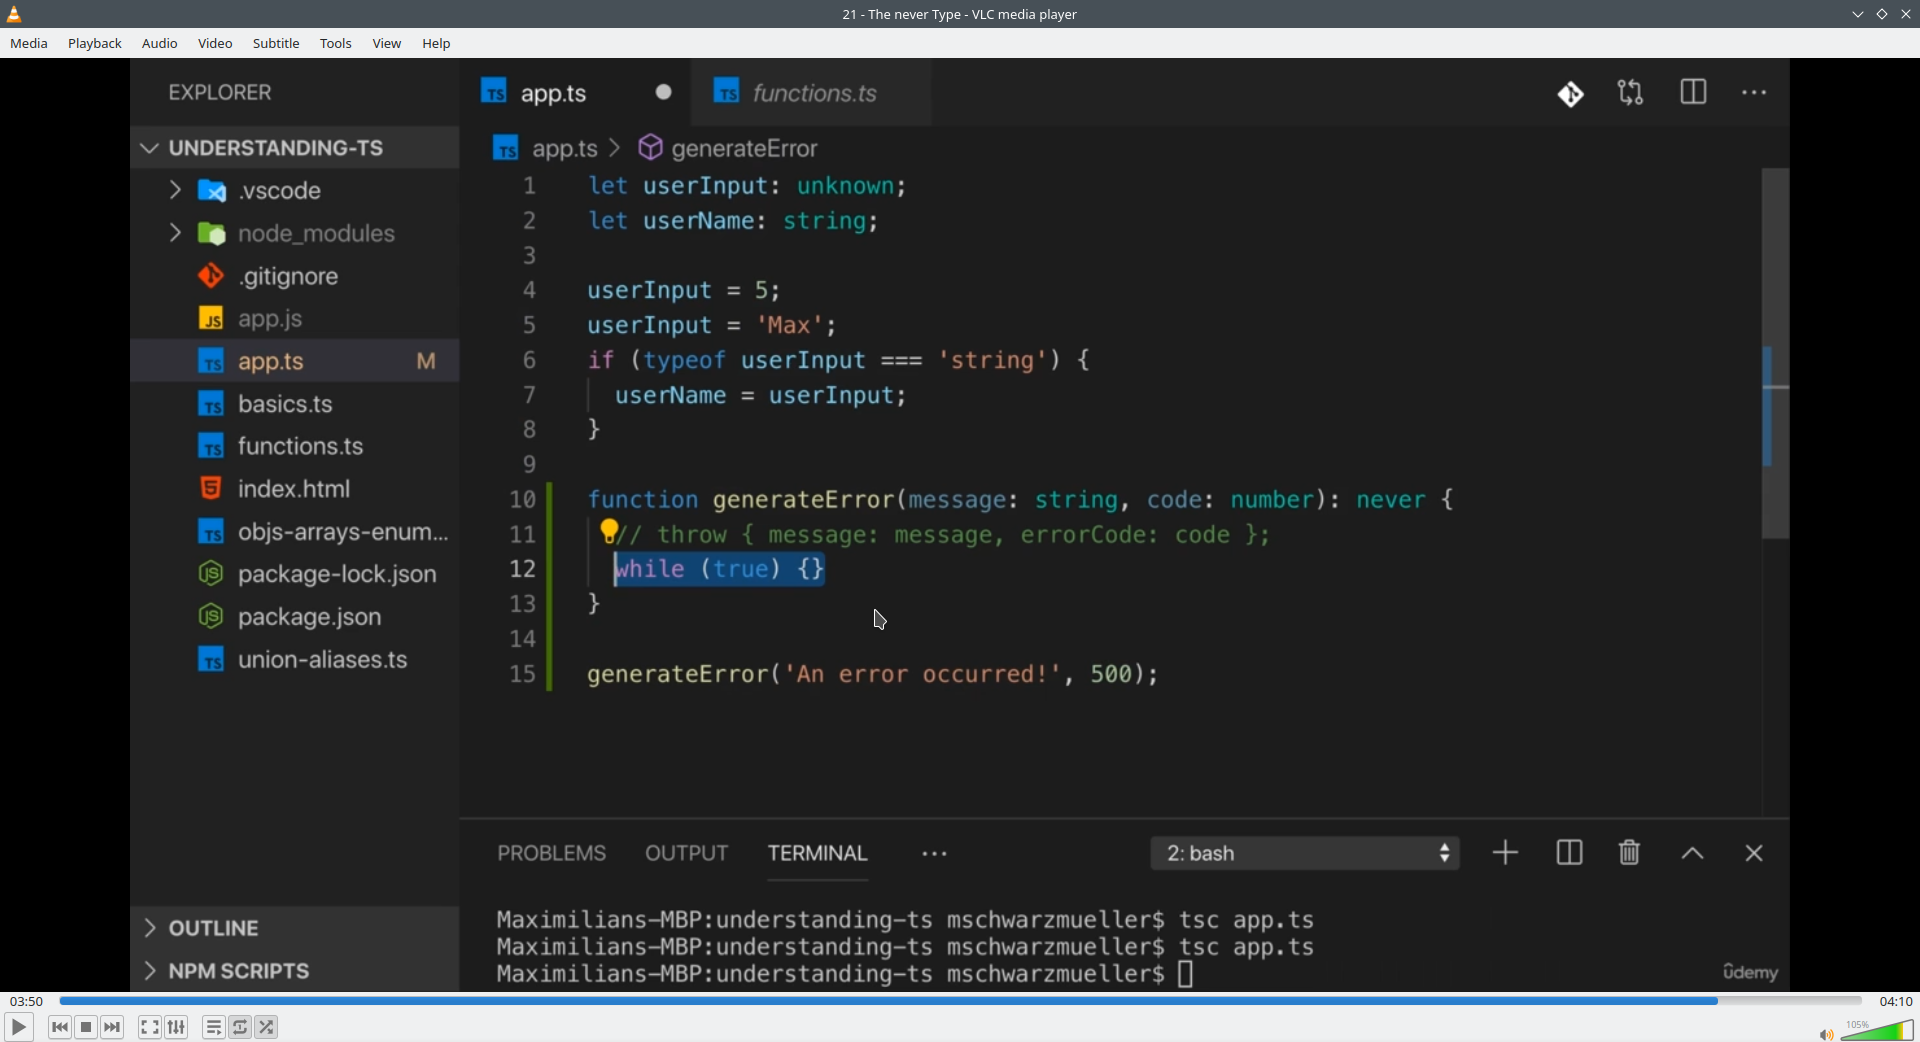The image size is (1920, 1042).
Task: Open index.html in the explorer
Action: [x=295, y=489]
